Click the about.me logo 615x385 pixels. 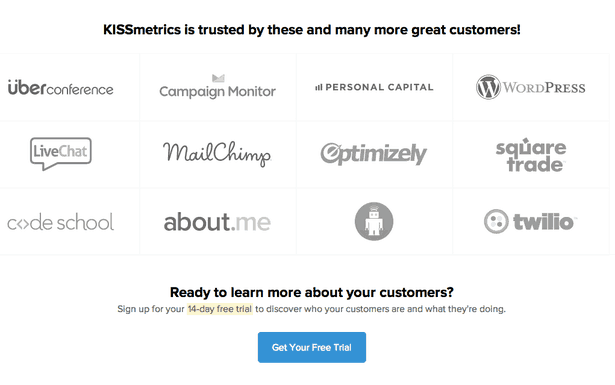tap(217, 222)
